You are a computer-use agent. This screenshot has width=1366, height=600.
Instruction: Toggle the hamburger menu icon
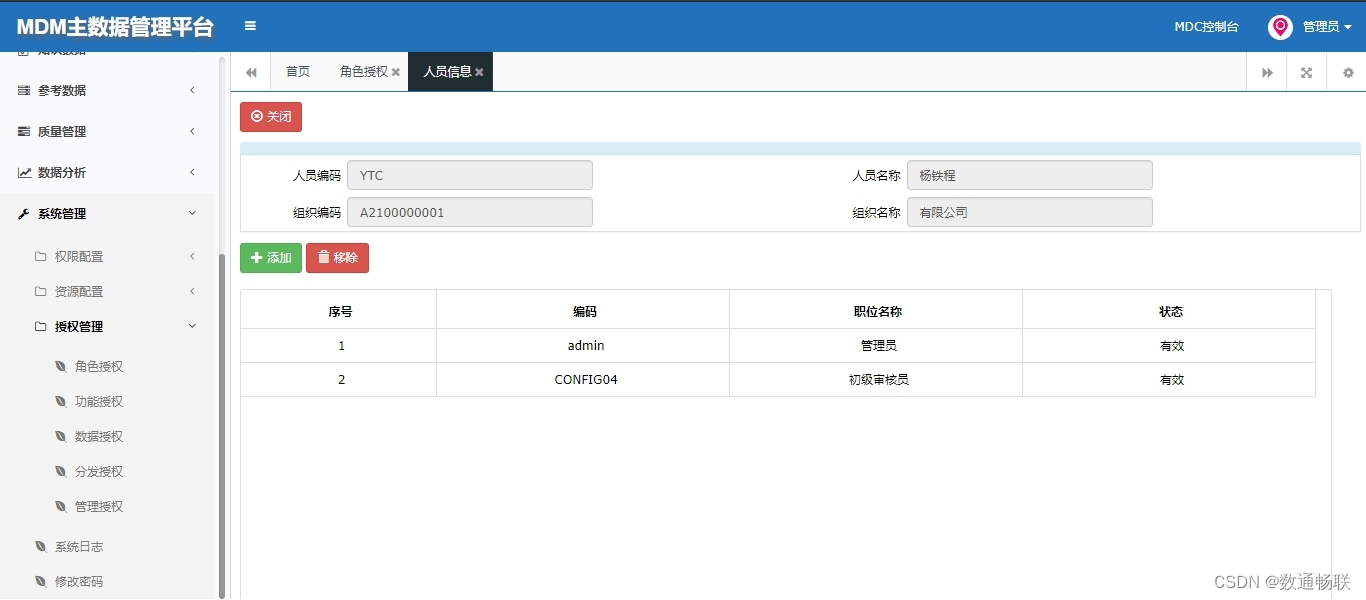[x=250, y=26]
